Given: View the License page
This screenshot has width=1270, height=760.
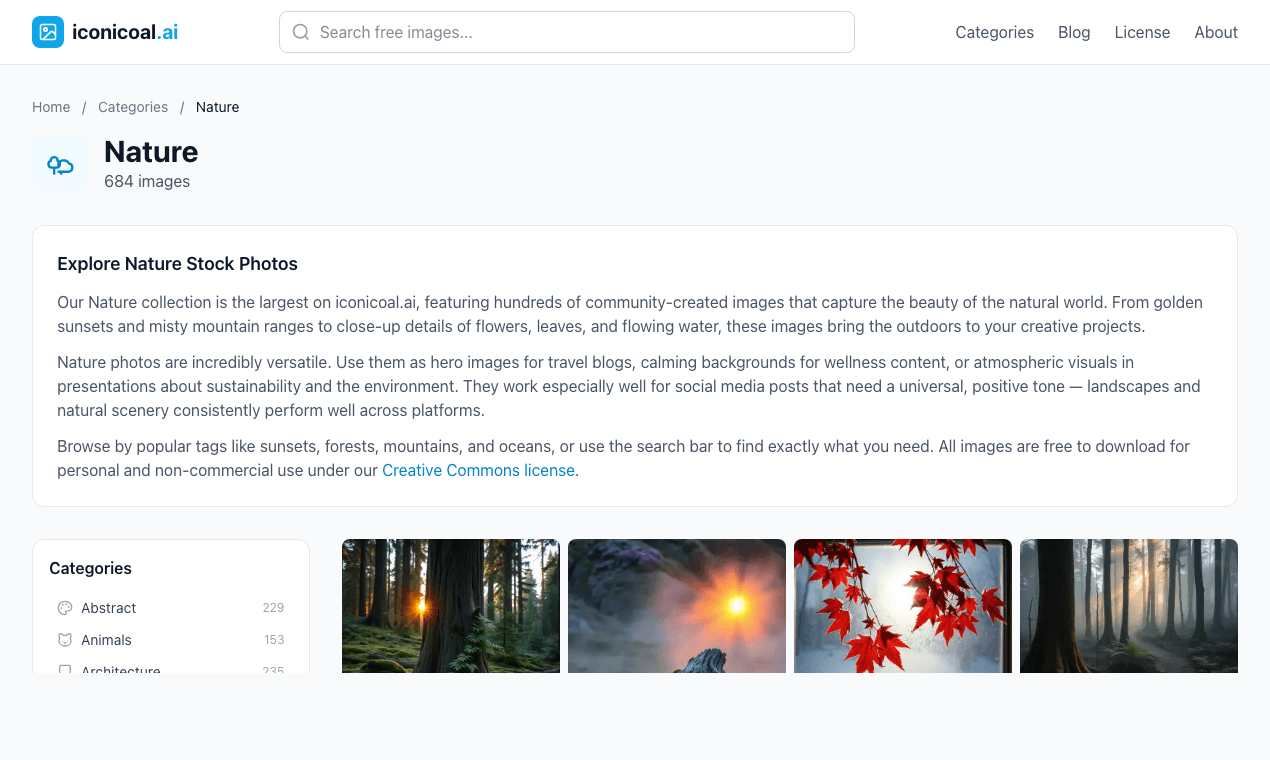Looking at the screenshot, I should click(1142, 32).
